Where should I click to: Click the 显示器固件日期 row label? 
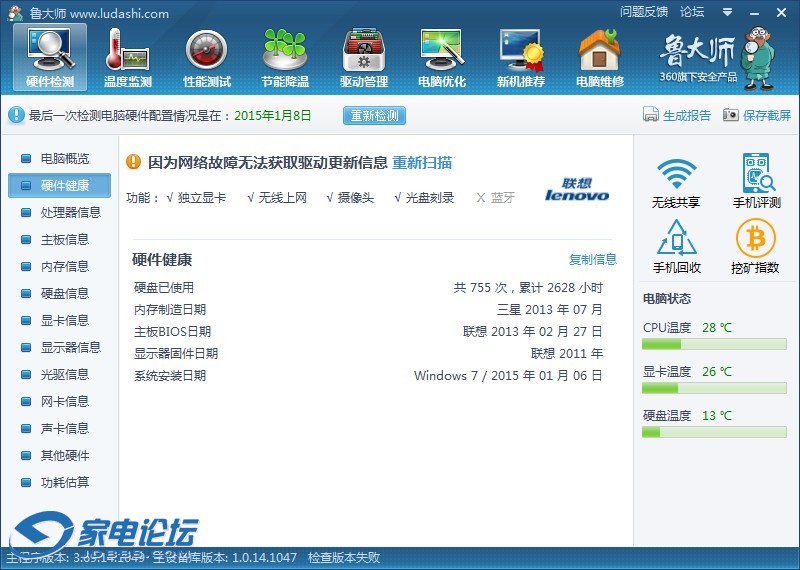(176, 354)
